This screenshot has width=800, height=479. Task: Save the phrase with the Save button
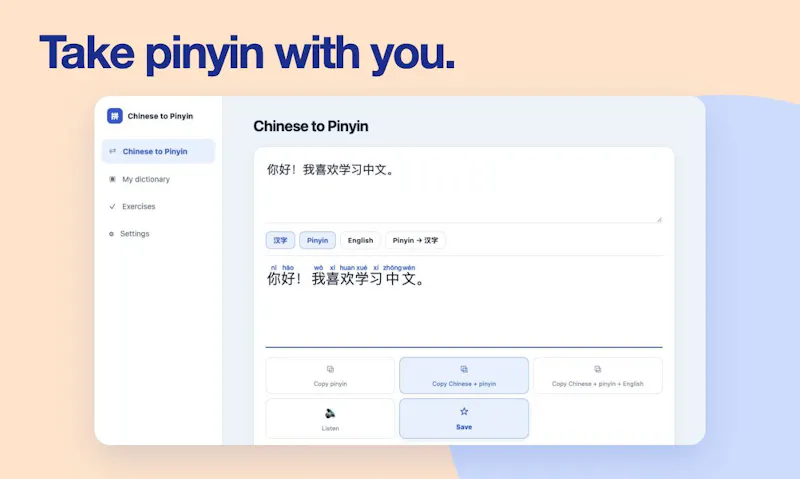[x=464, y=419]
